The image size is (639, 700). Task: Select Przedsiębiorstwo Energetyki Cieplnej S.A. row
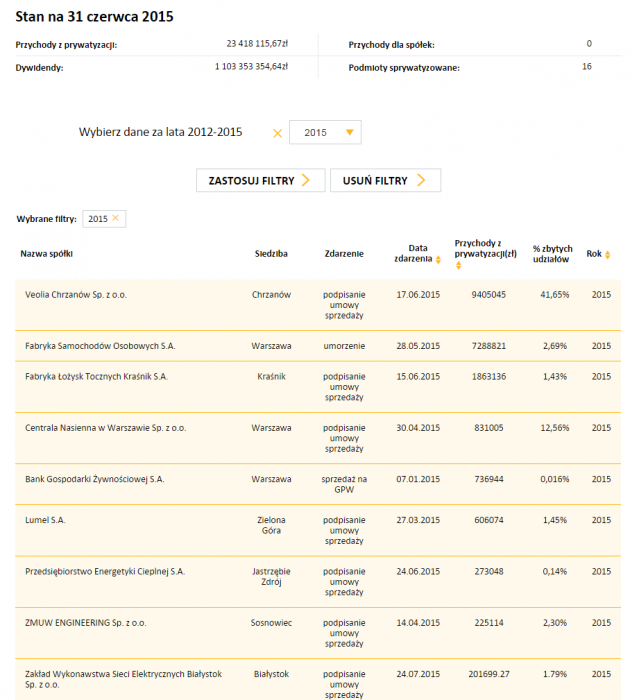(318, 582)
